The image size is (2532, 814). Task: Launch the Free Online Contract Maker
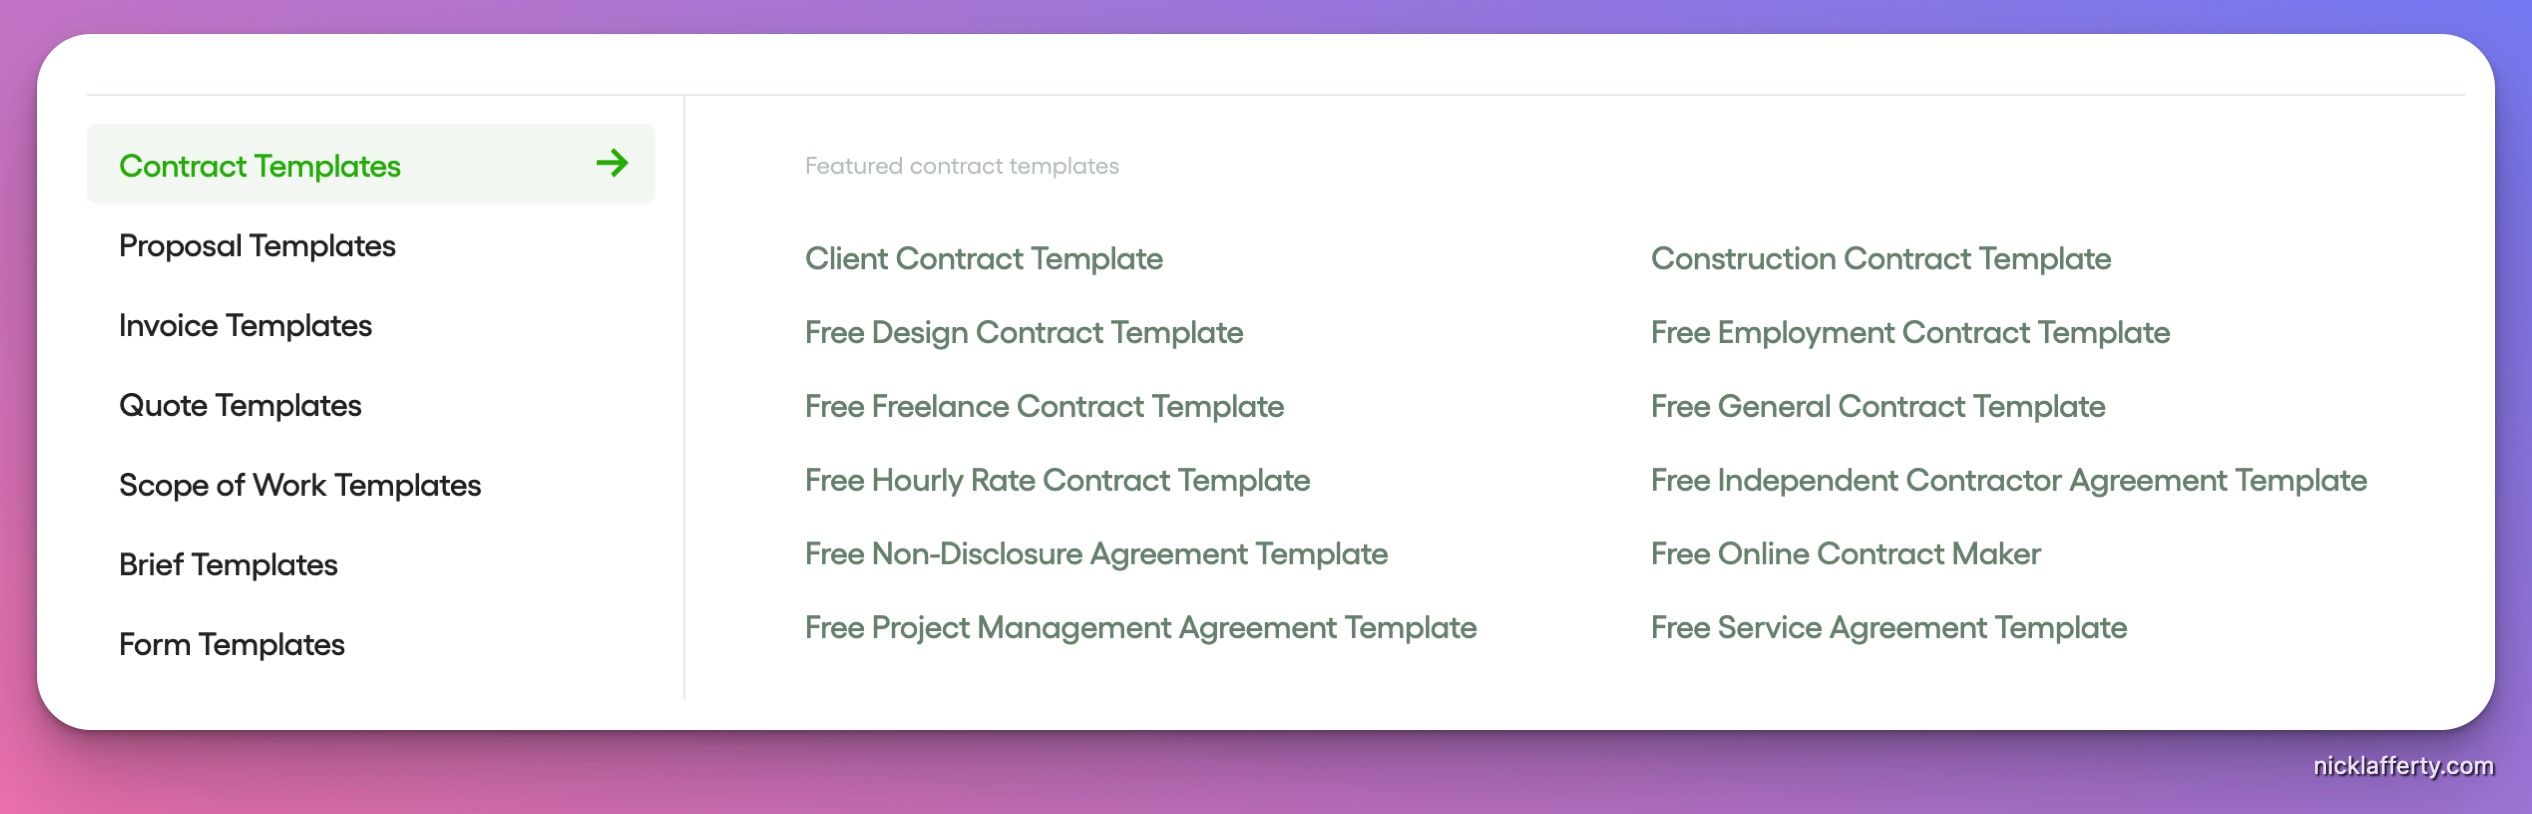(x=1844, y=553)
